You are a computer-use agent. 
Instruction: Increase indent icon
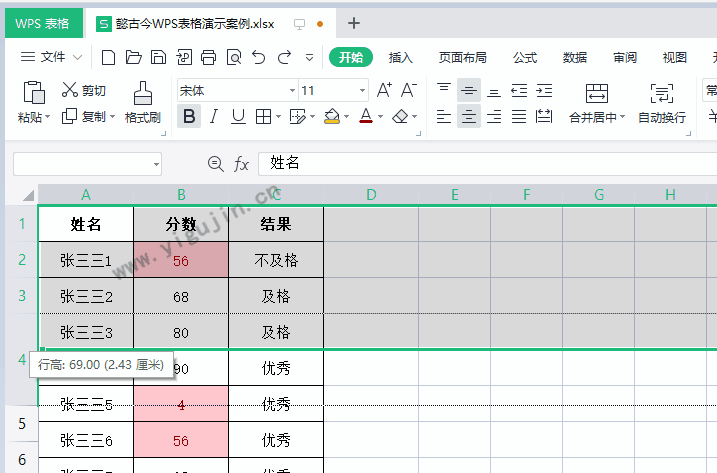[544, 90]
